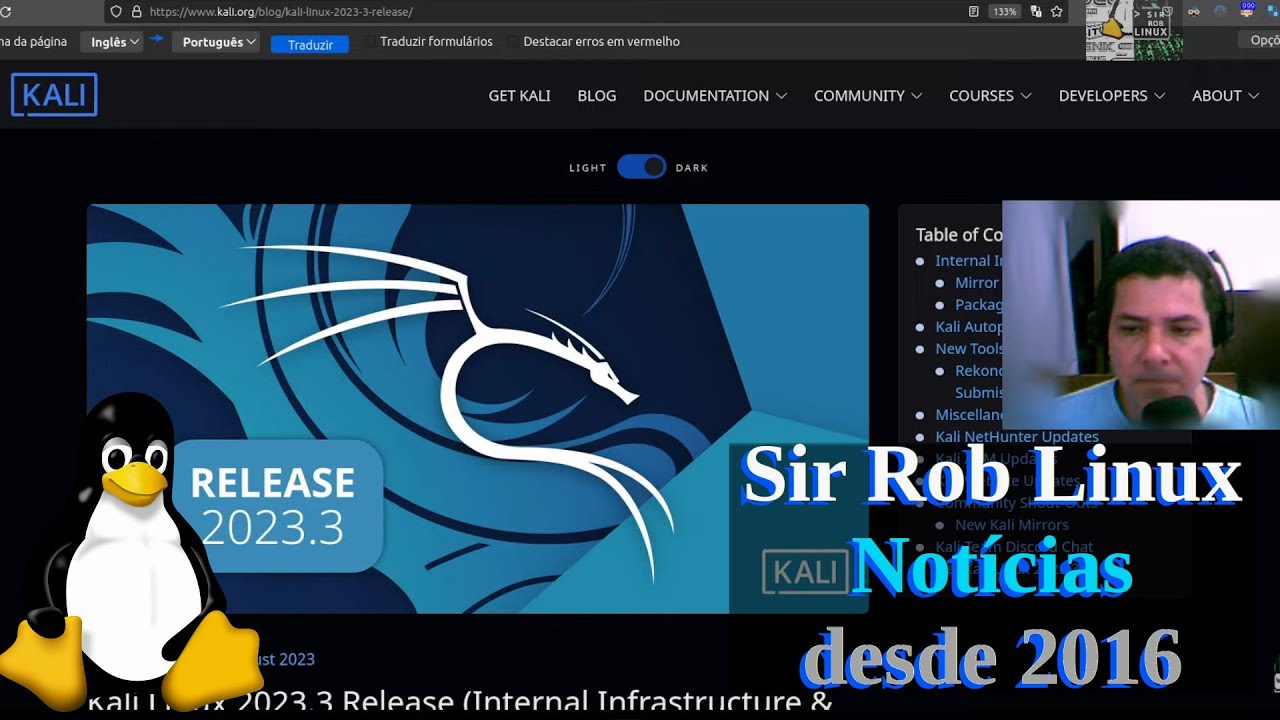1280x720 pixels.
Task: Open the site security shield icon
Action: pyautogui.click(x=116, y=12)
